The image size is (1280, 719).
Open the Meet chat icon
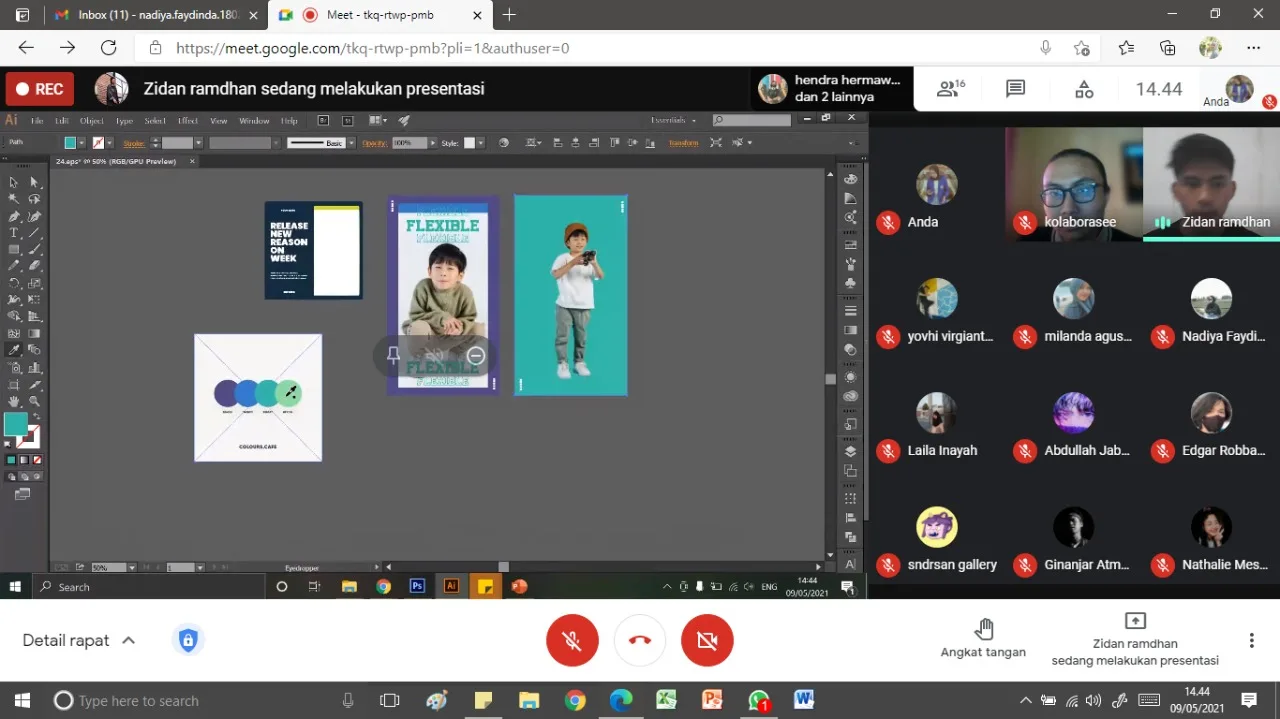click(x=1016, y=89)
